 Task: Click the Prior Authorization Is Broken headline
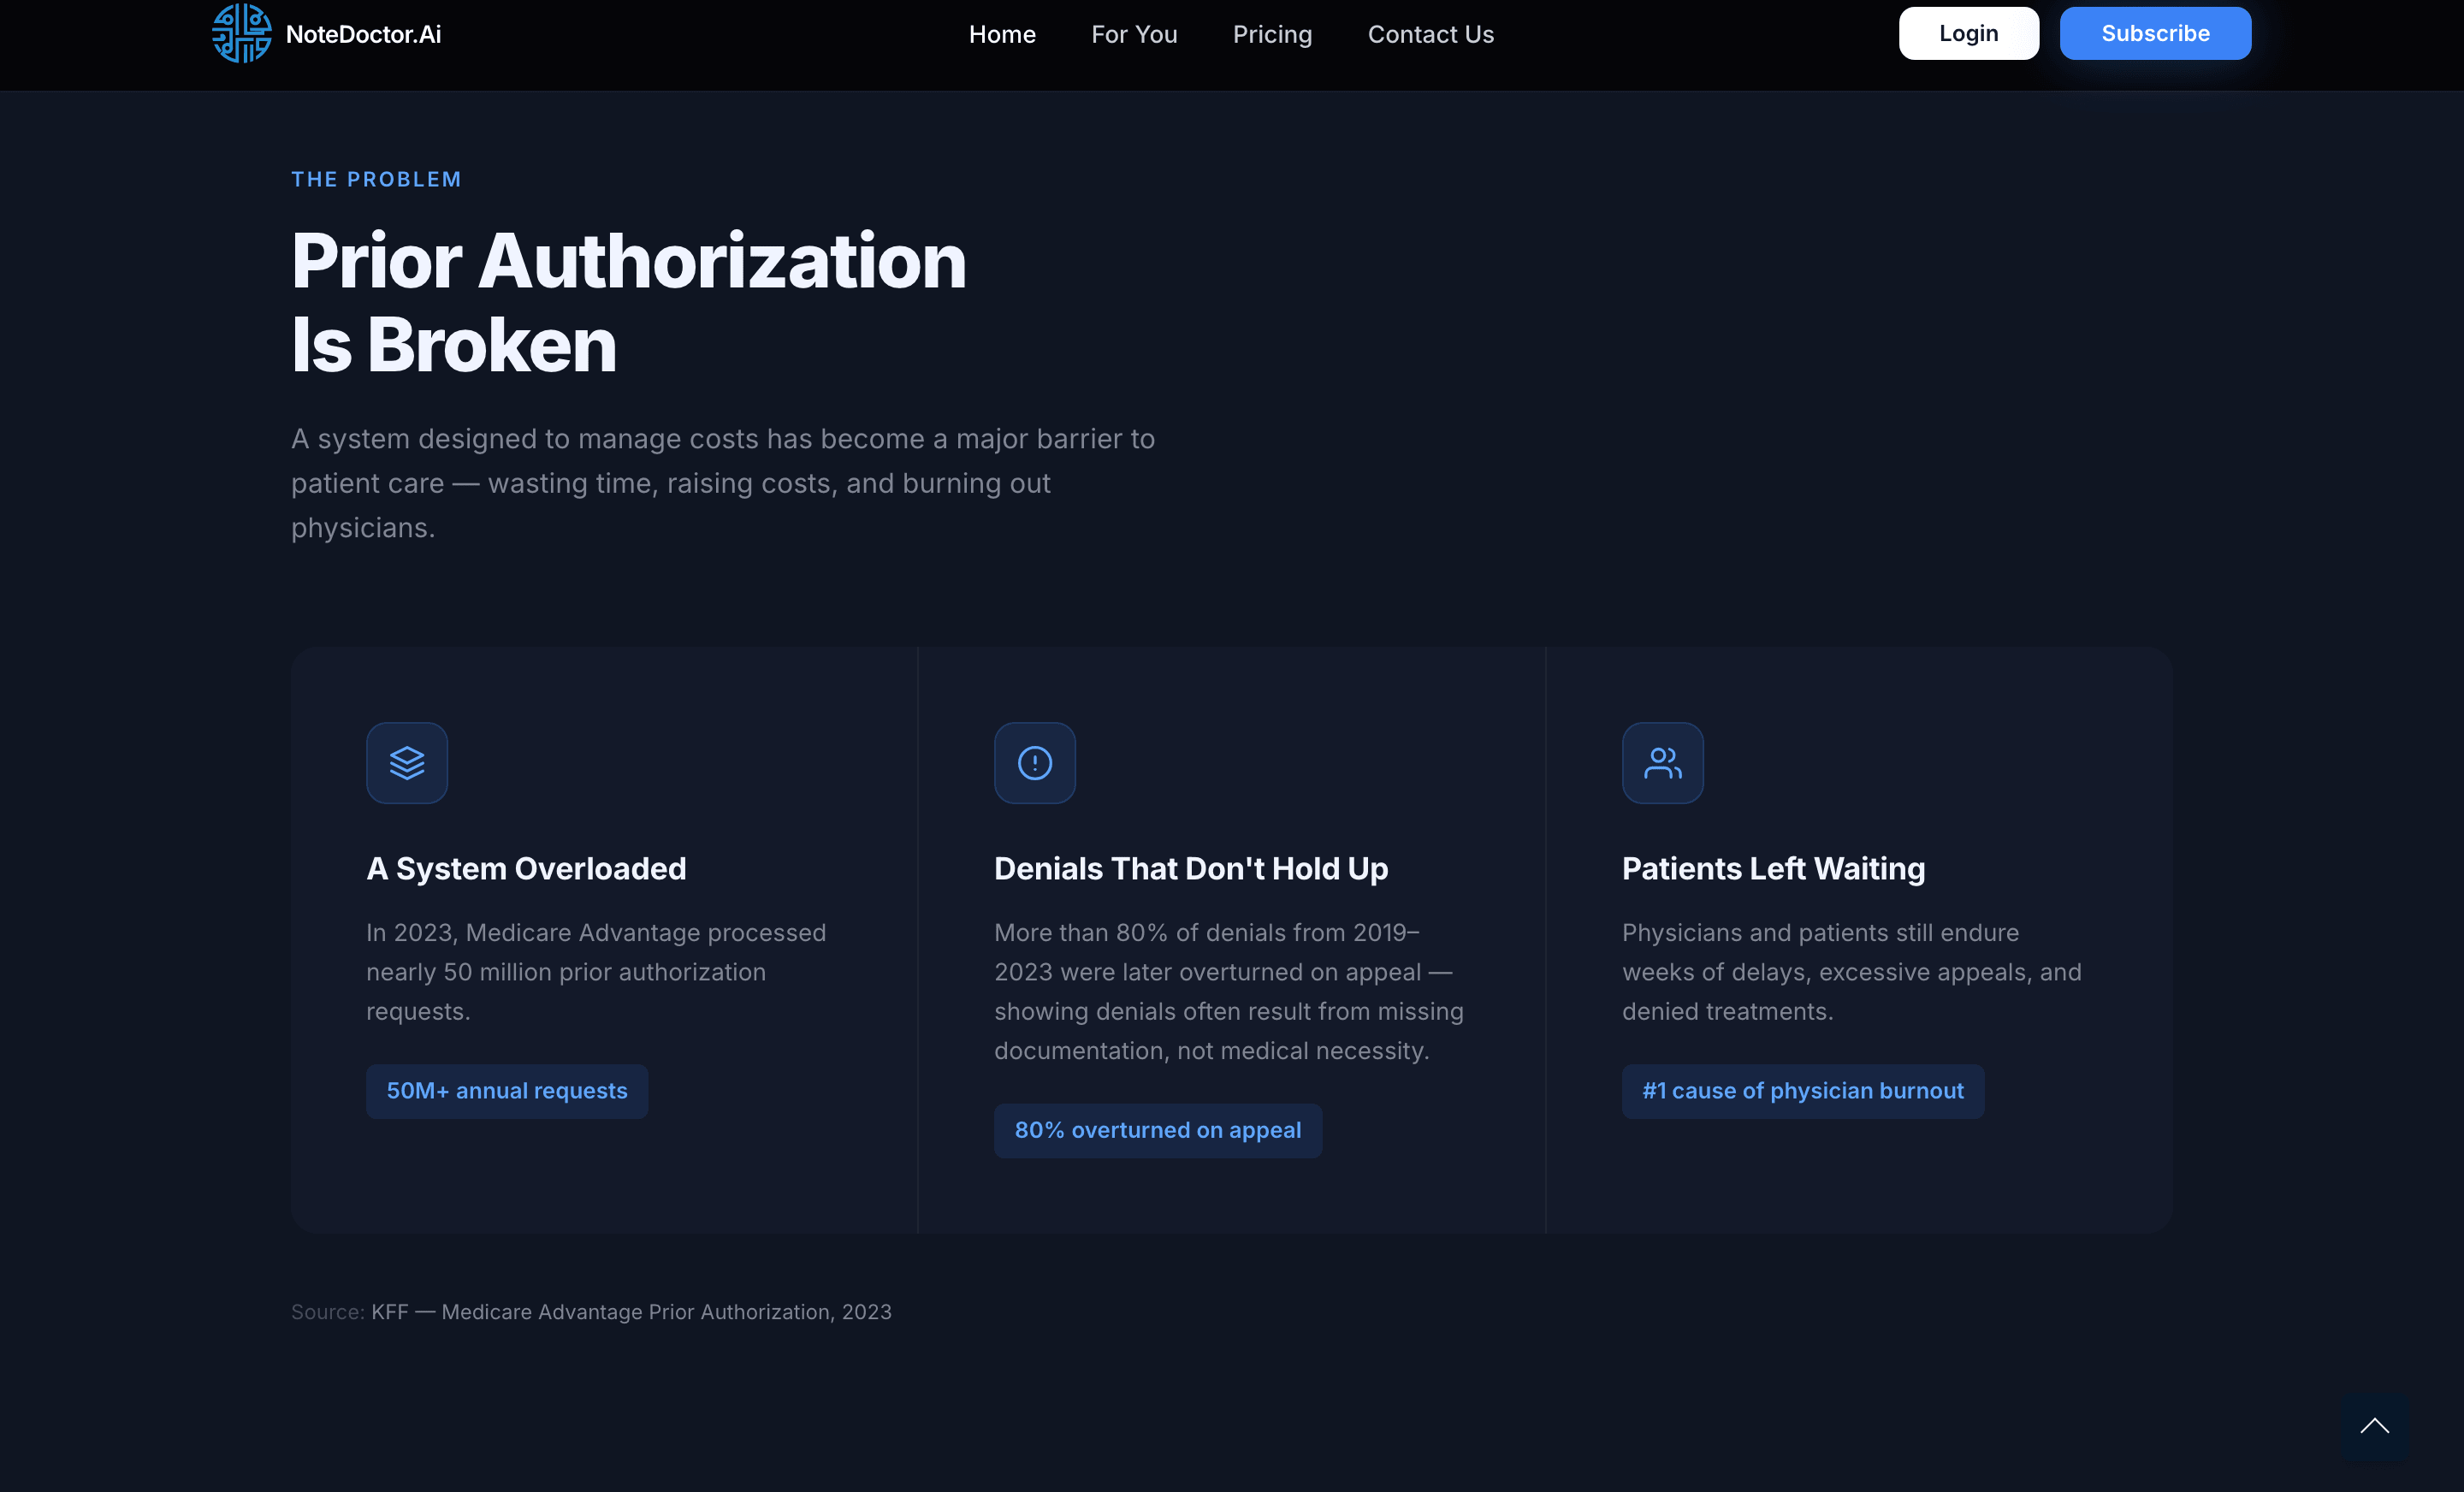[629, 302]
